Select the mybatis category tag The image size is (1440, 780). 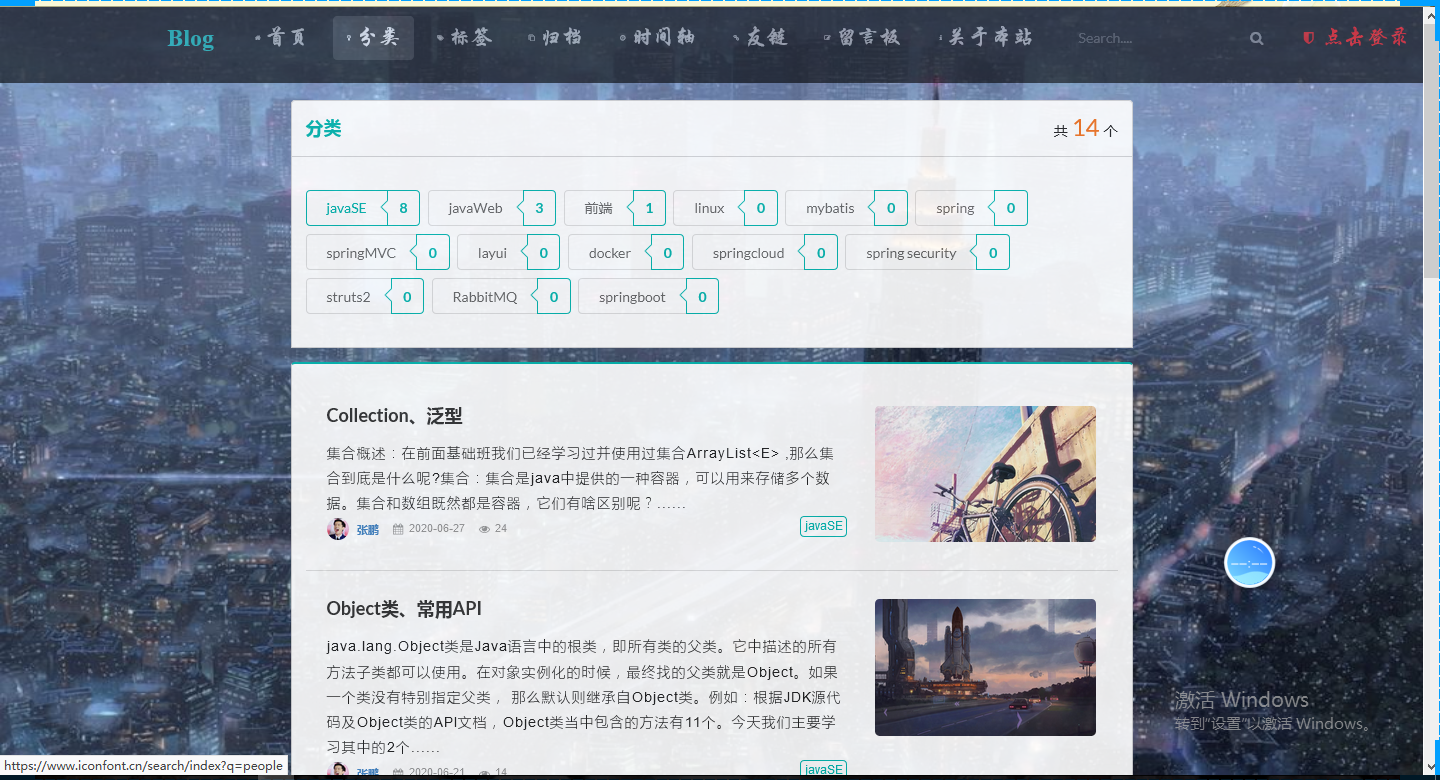[846, 208]
